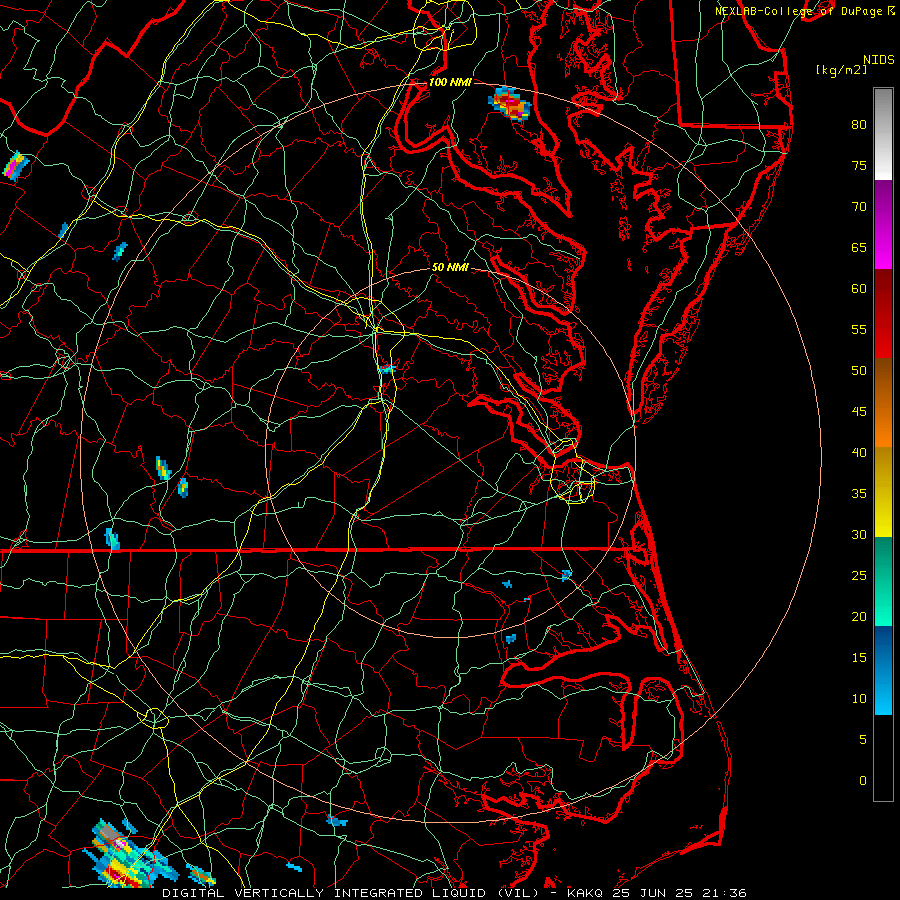900x900 pixels.
Task: Click the 75 value on the scale
Action: (x=859, y=165)
